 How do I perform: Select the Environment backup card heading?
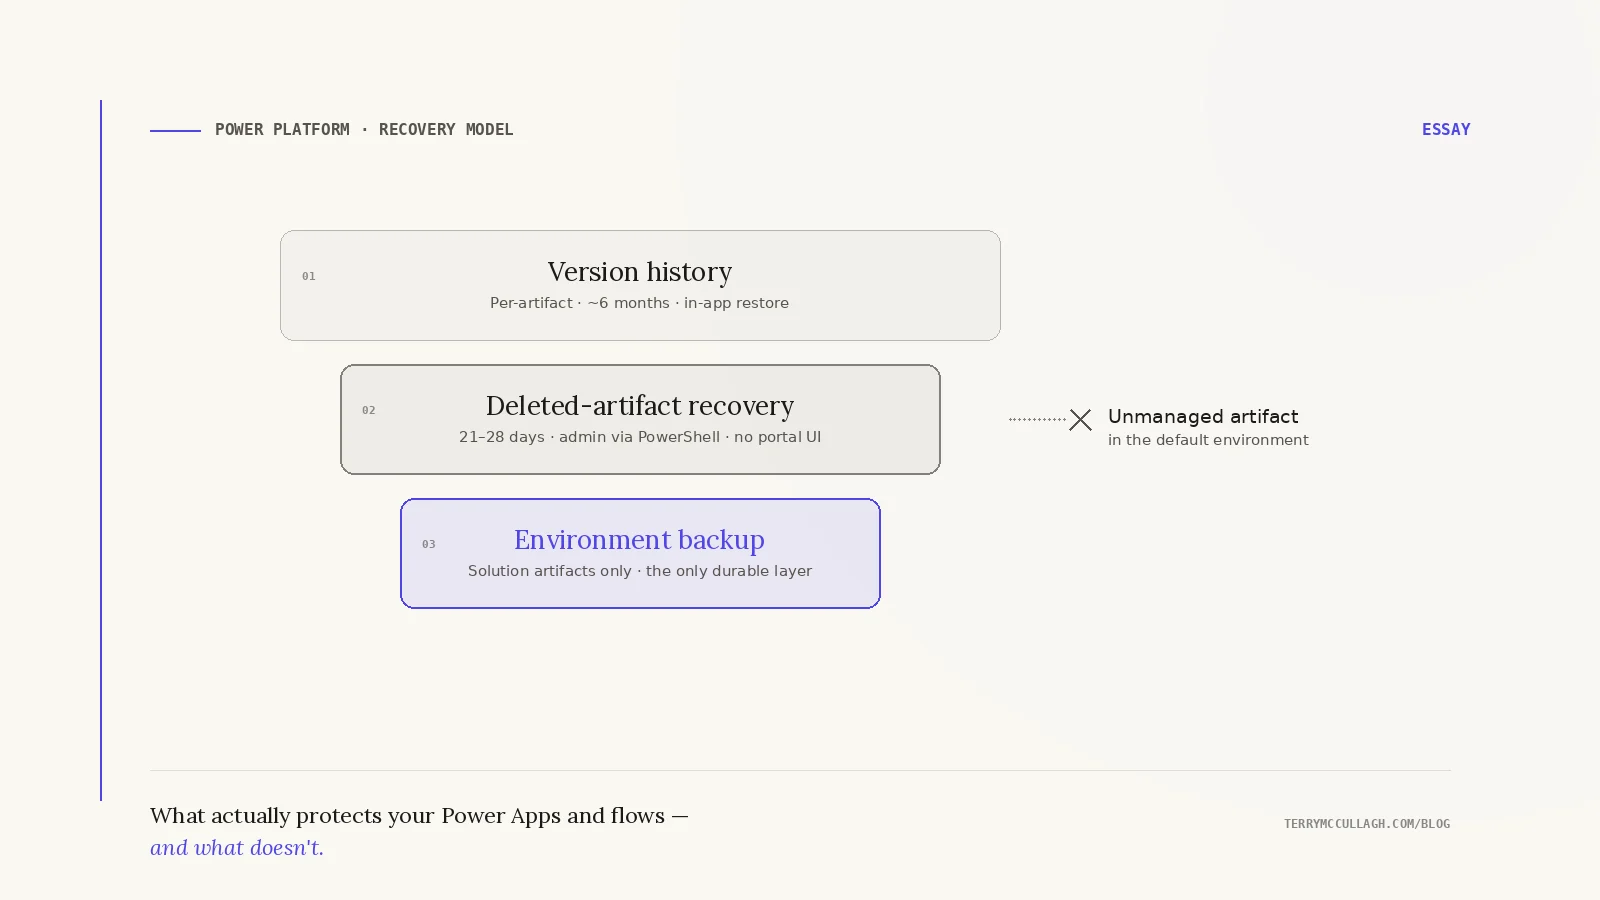(x=640, y=540)
